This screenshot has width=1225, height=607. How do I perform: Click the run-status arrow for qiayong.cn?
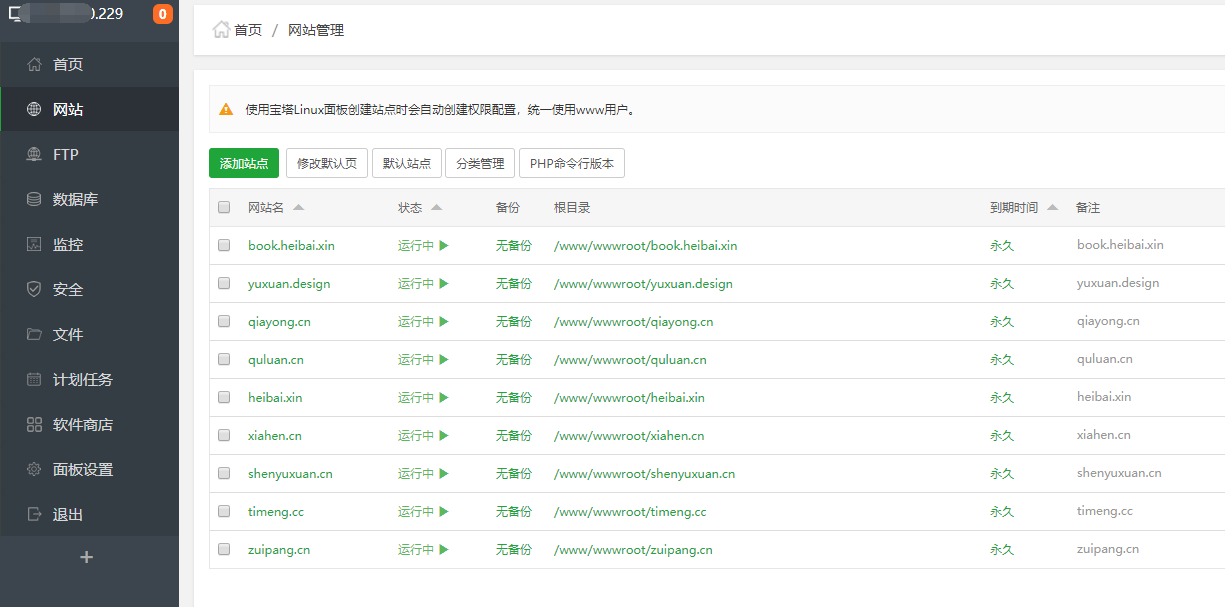444,321
